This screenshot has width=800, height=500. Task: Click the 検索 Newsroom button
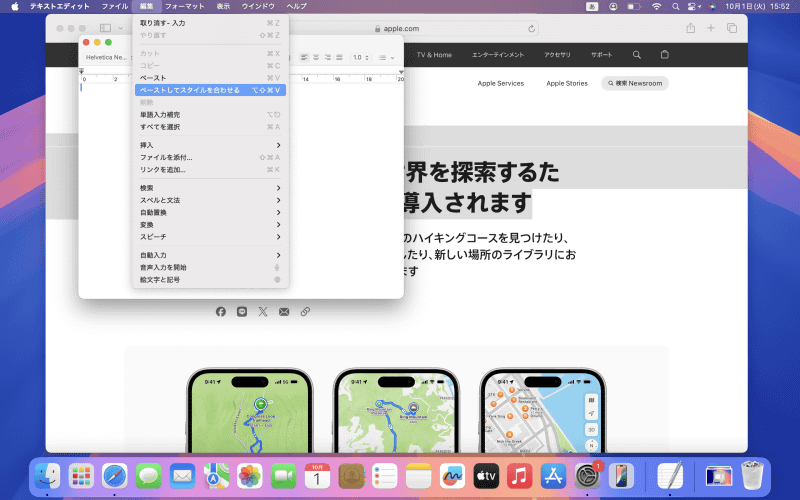coord(635,83)
